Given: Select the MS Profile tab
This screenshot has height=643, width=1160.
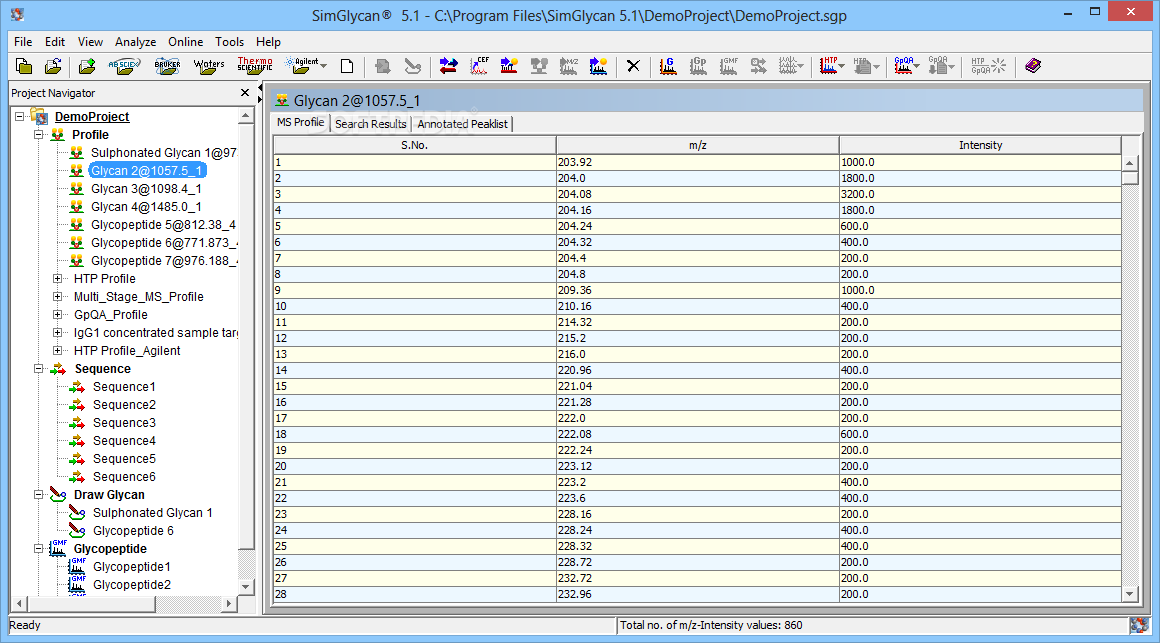Looking at the screenshot, I should 300,122.
